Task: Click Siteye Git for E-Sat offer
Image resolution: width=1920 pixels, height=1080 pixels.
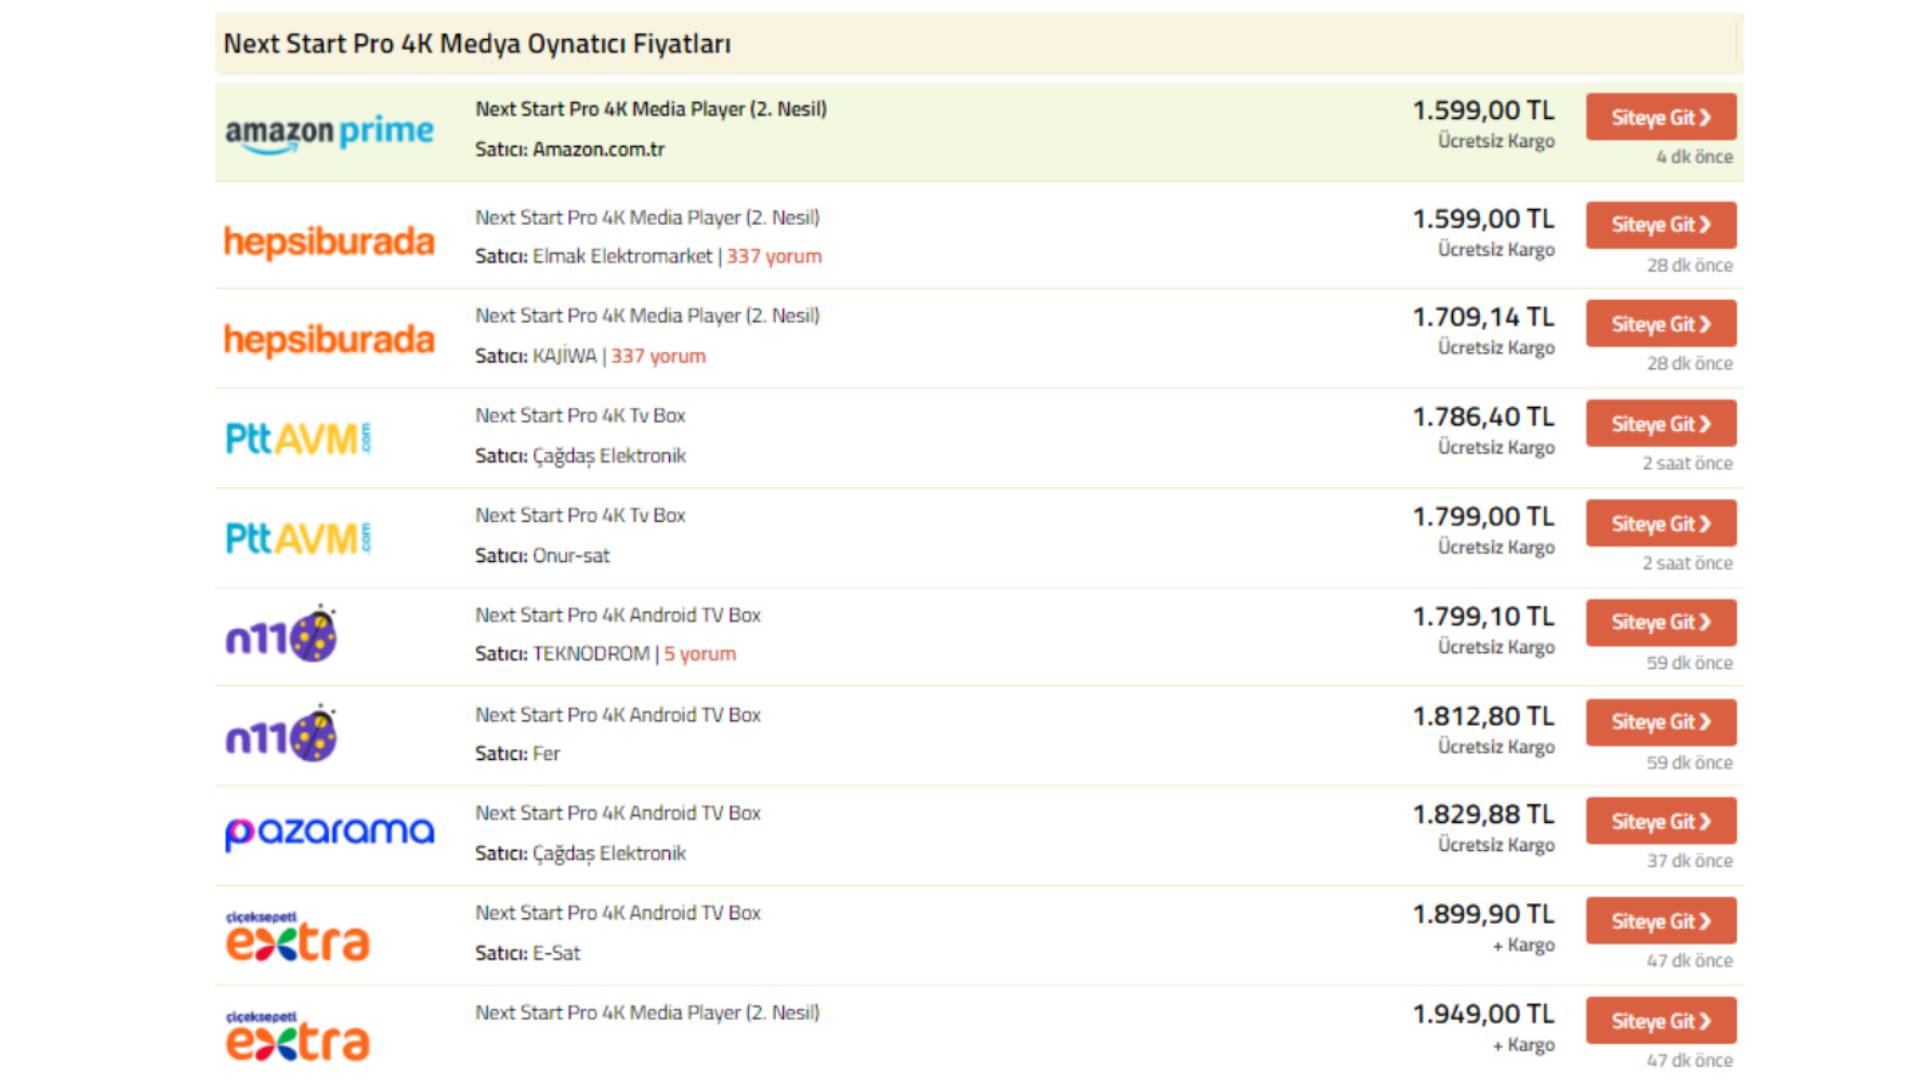Action: 1661,921
